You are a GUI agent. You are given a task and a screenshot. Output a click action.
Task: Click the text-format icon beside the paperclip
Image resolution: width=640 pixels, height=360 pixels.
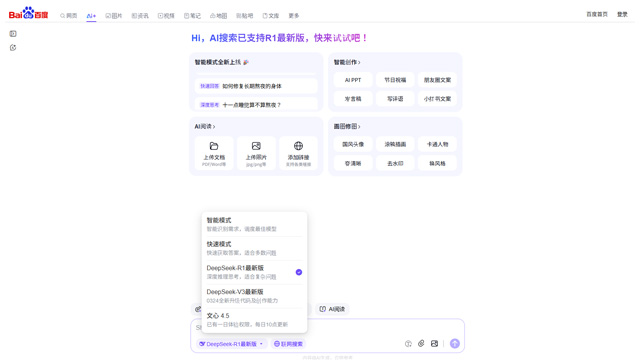tap(408, 344)
